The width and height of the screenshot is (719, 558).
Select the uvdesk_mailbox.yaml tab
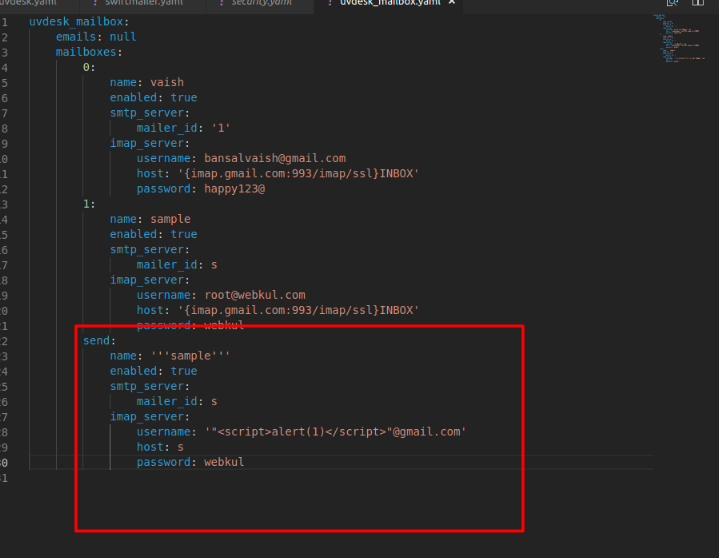(x=390, y=3)
